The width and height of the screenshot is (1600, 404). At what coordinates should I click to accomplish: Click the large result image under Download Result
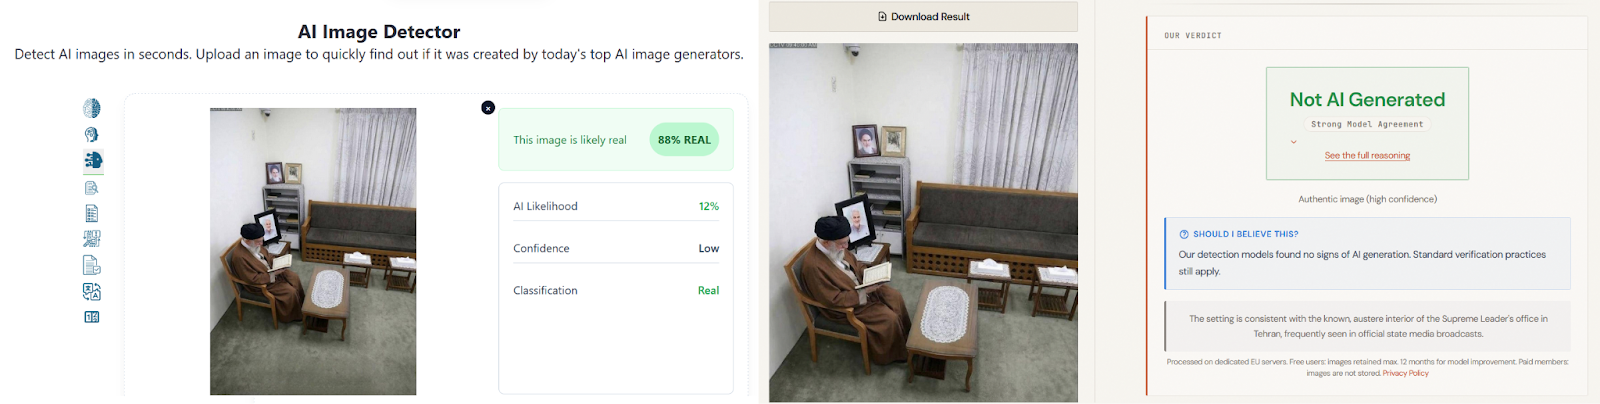click(x=923, y=222)
